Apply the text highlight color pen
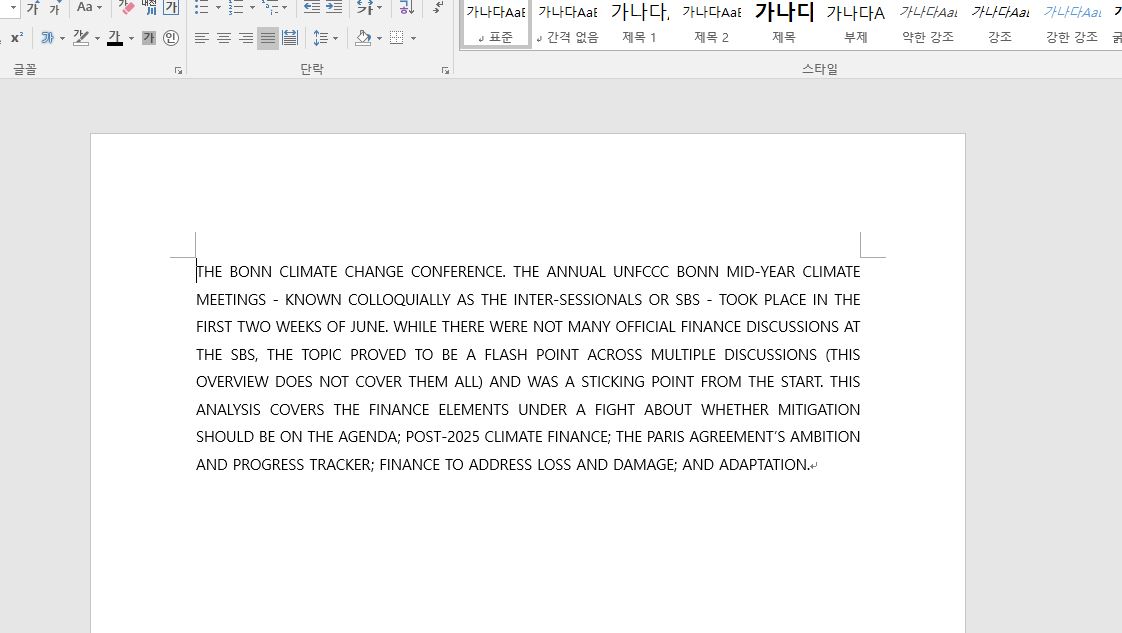This screenshot has width=1122, height=633. [81, 38]
